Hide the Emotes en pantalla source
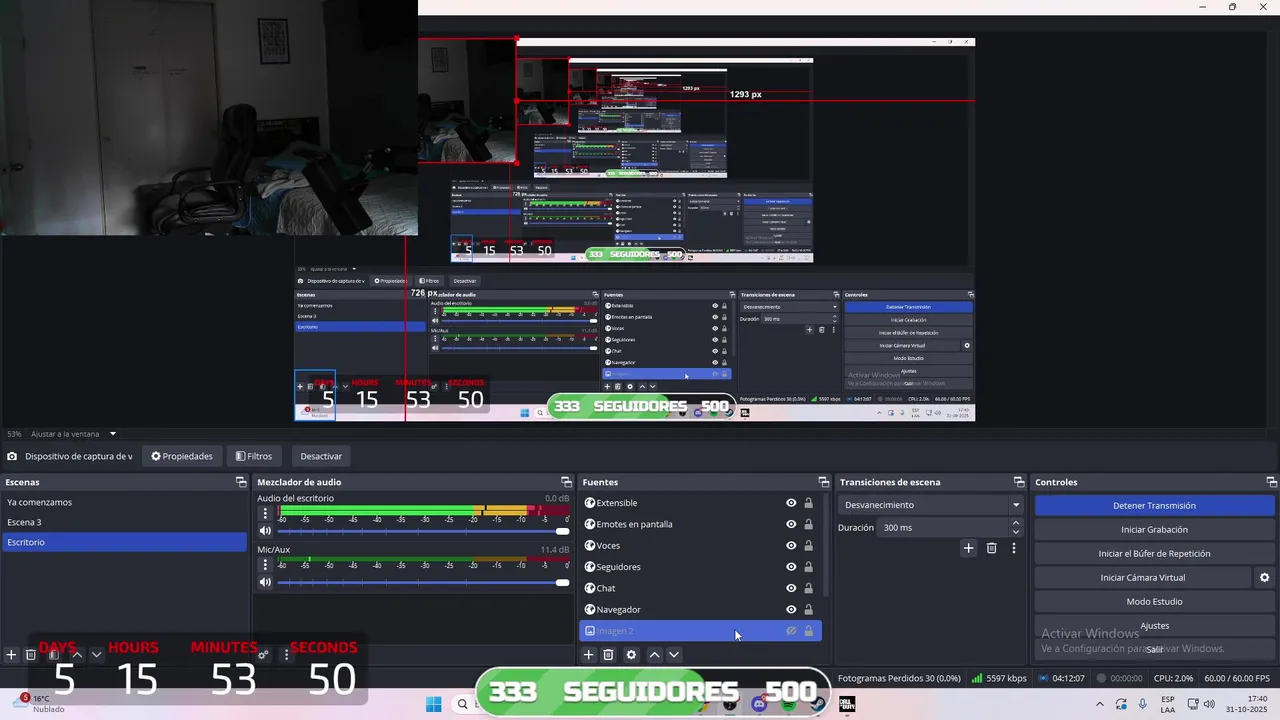 [791, 524]
